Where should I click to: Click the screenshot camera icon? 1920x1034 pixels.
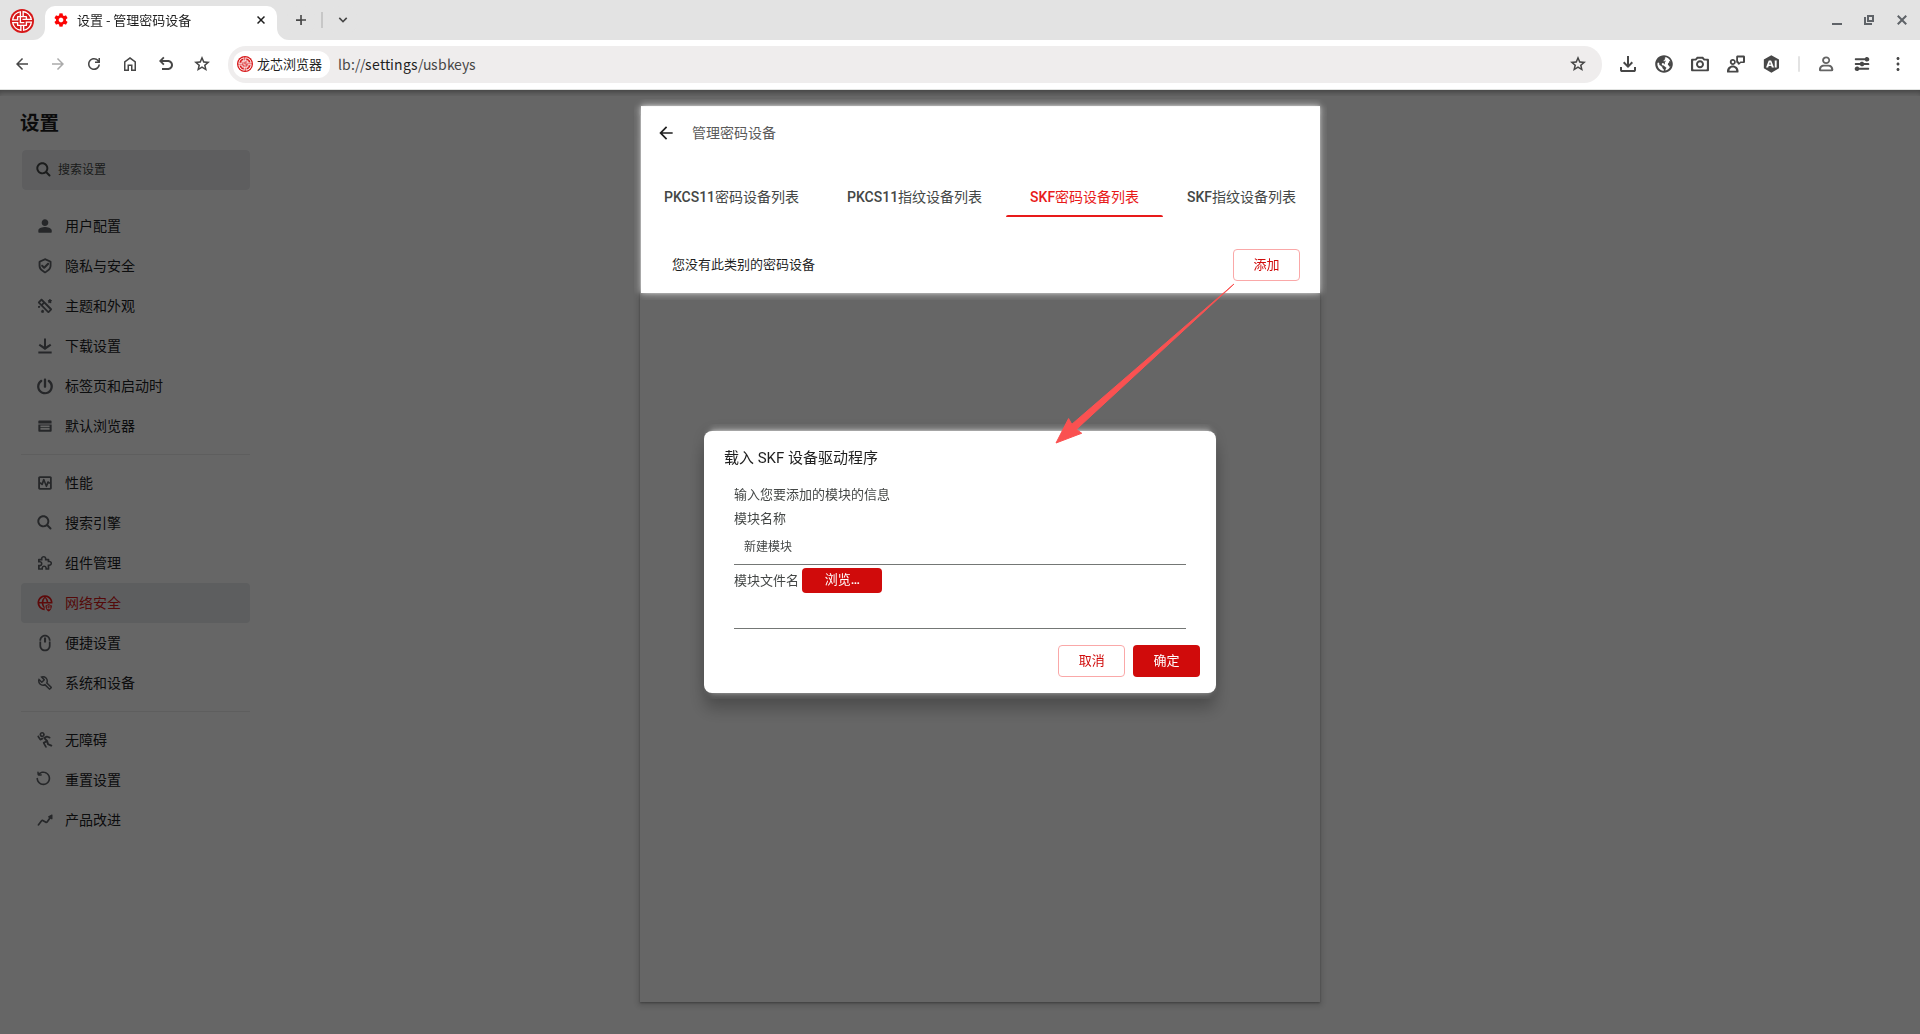[x=1700, y=64]
